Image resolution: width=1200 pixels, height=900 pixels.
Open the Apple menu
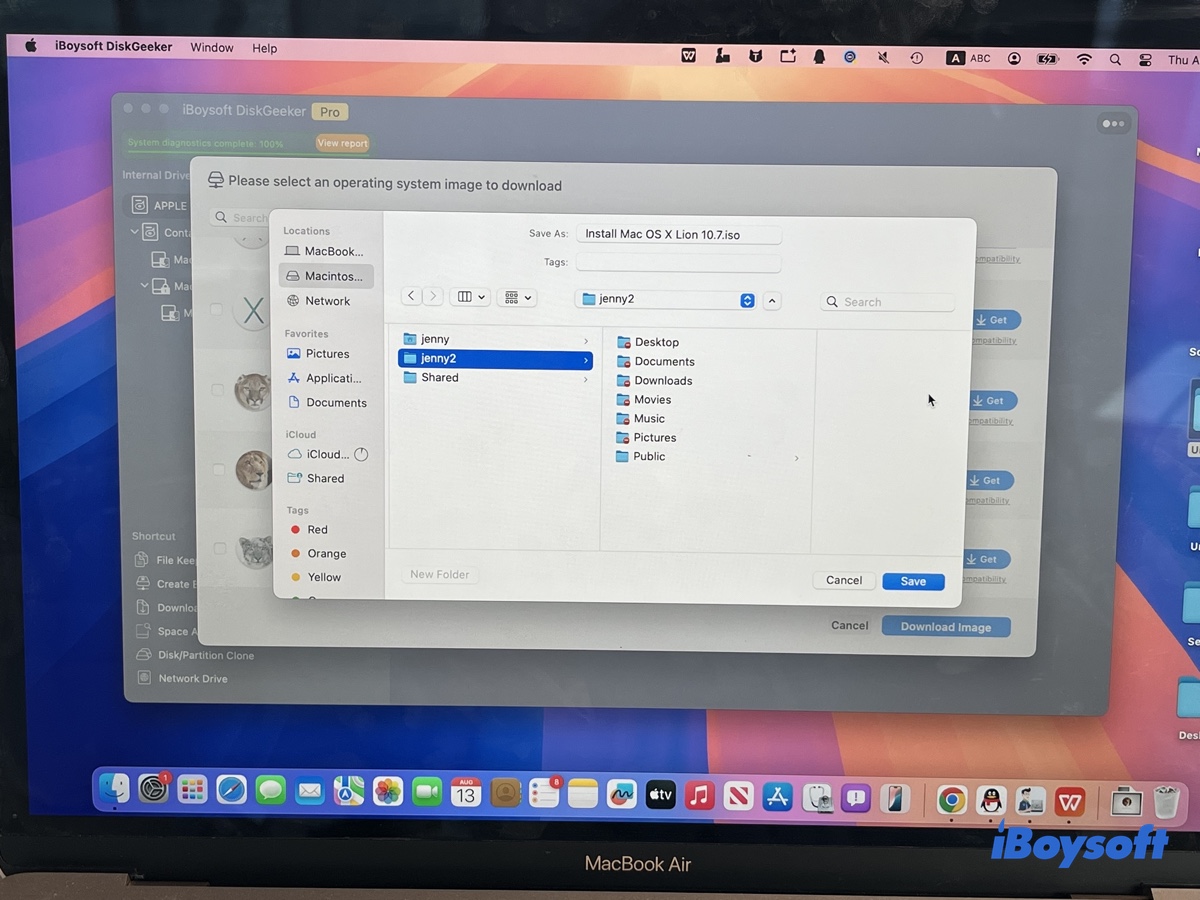coord(31,45)
